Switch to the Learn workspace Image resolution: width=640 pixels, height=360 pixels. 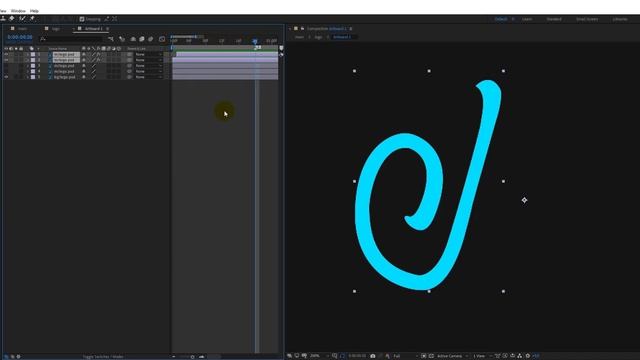527,19
